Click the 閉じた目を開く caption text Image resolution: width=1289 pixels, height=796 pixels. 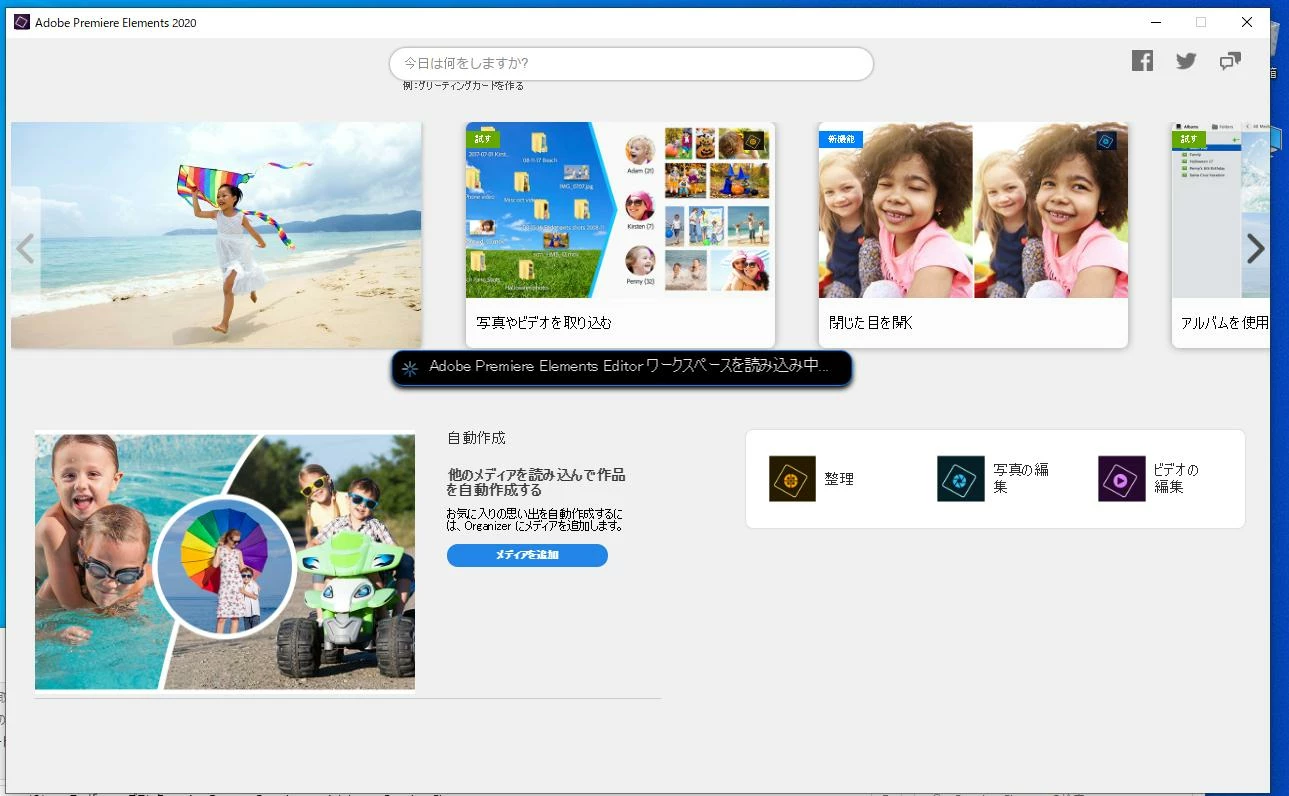871,323
